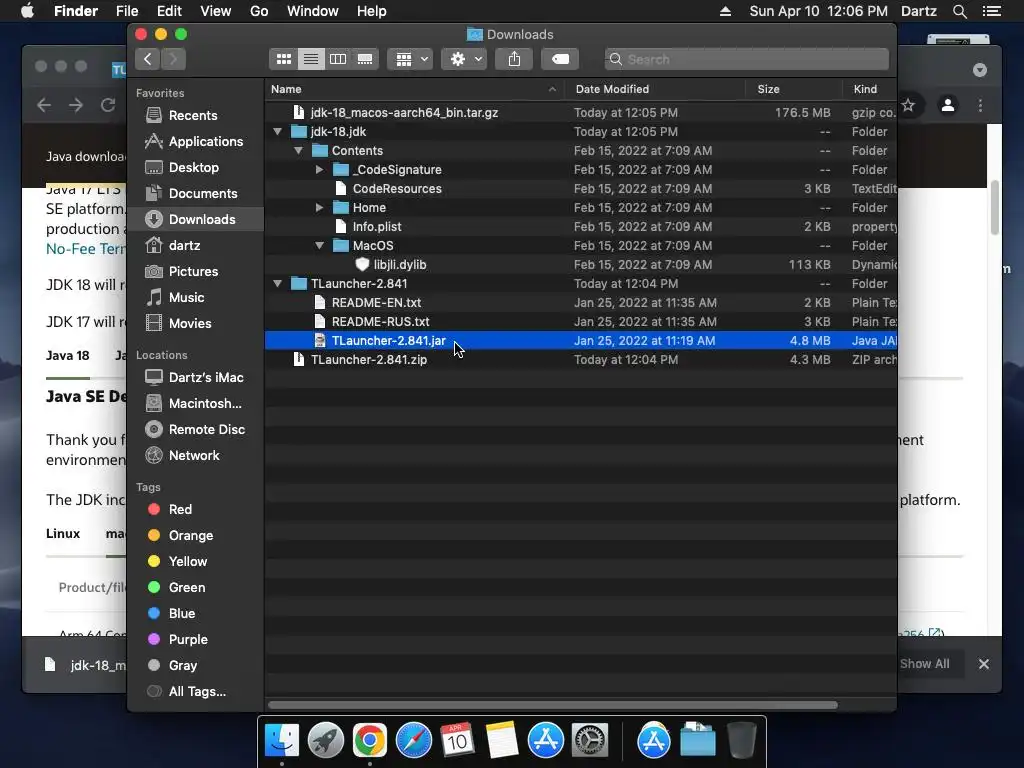Expand the Home folder
This screenshot has height=768, width=1024.
(319, 208)
